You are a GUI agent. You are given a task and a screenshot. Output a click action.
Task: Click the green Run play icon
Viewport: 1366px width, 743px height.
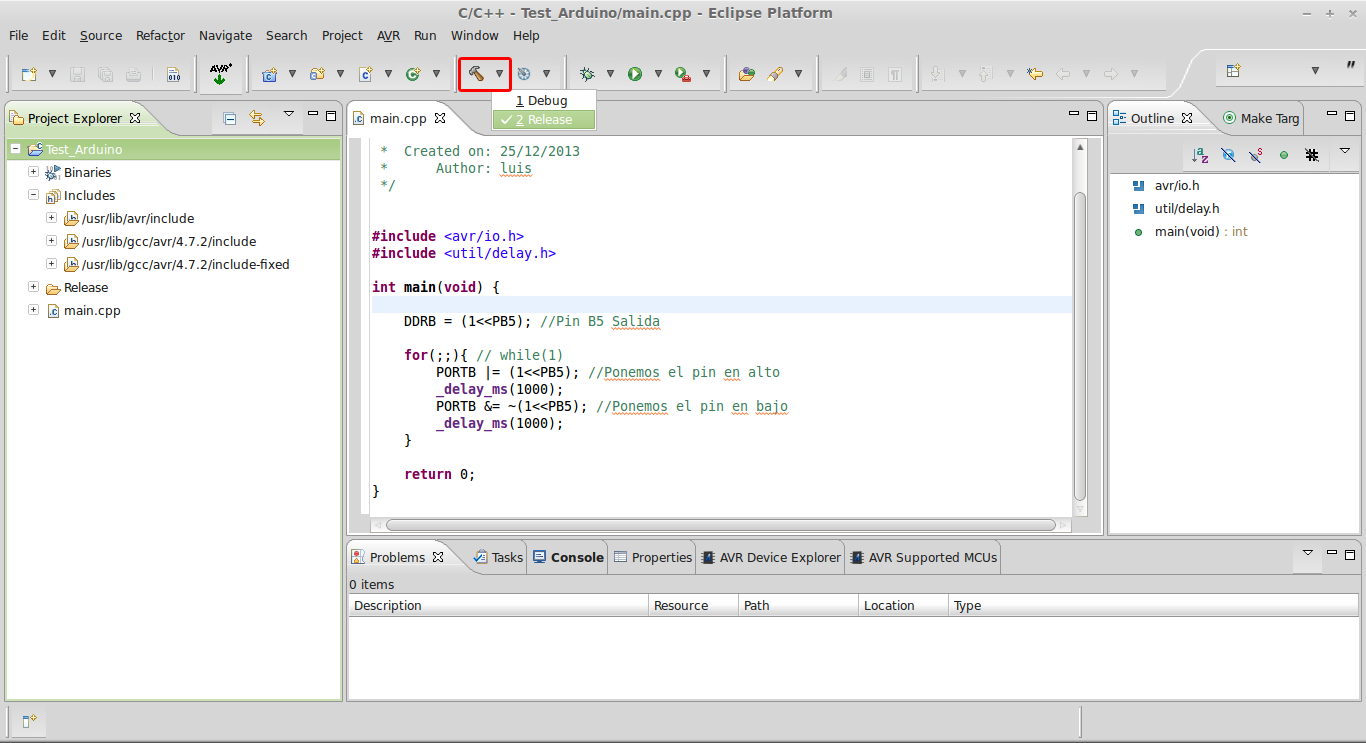pos(635,74)
